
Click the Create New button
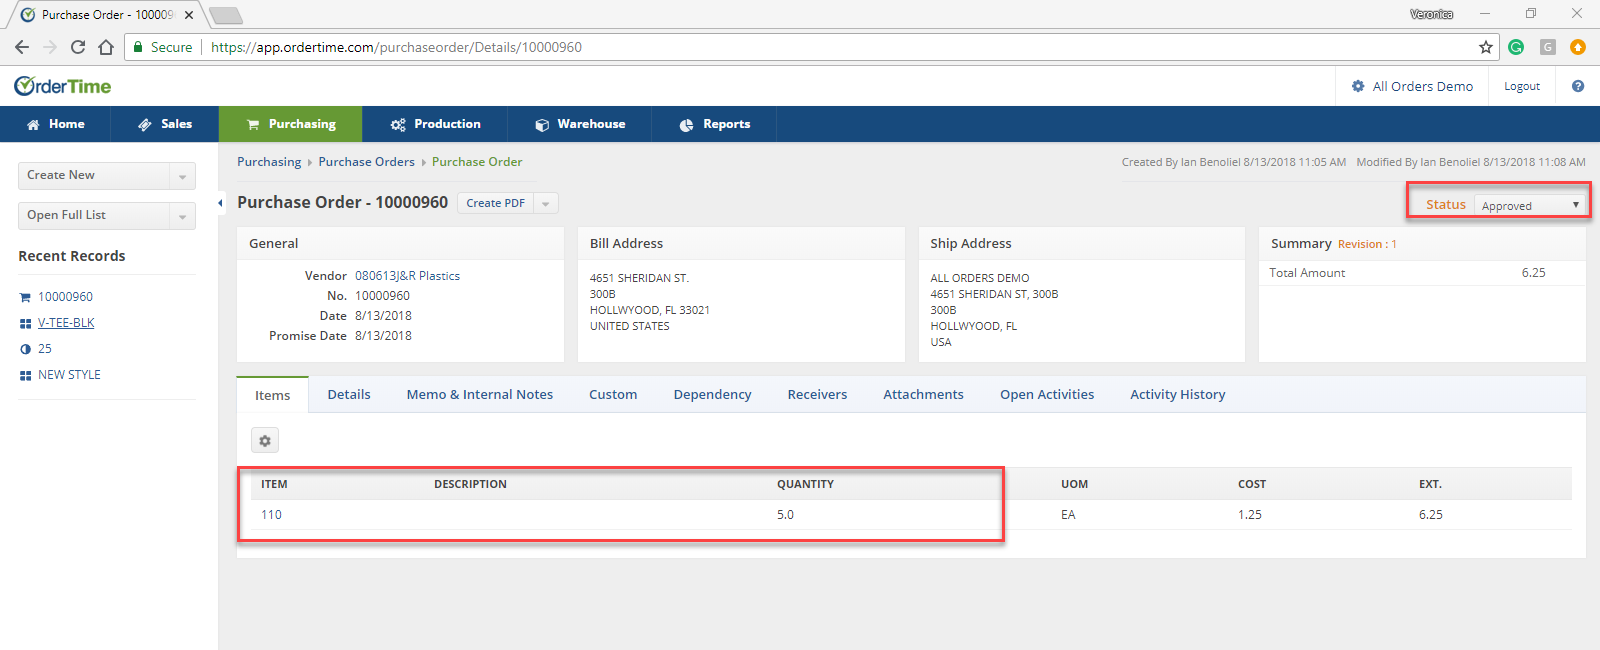tap(94, 176)
